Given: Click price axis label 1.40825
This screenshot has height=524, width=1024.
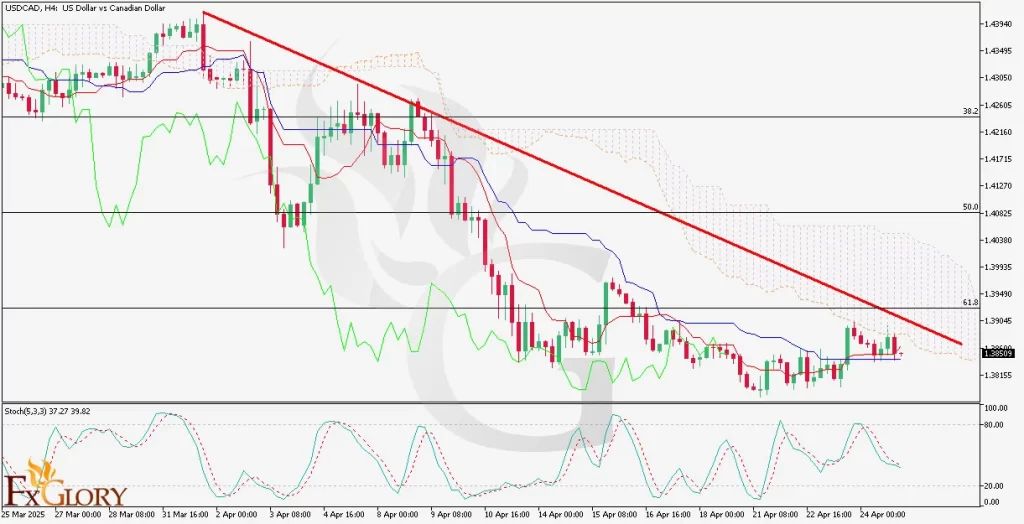Looking at the screenshot, I should tap(1000, 213).
